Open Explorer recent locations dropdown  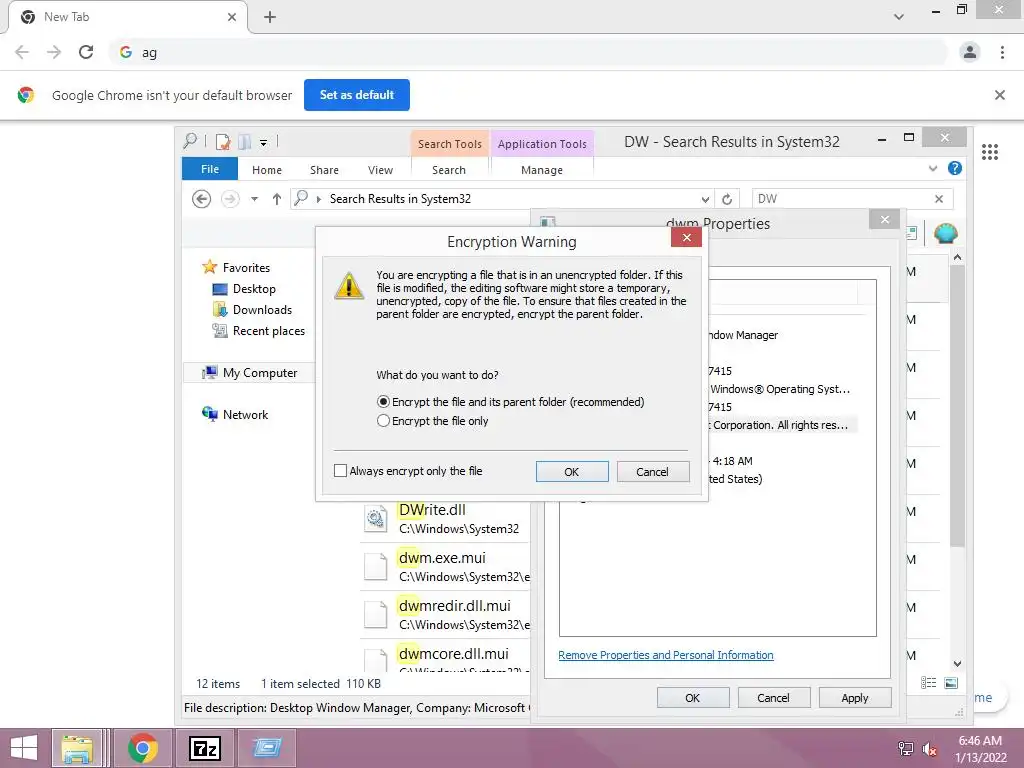point(254,199)
